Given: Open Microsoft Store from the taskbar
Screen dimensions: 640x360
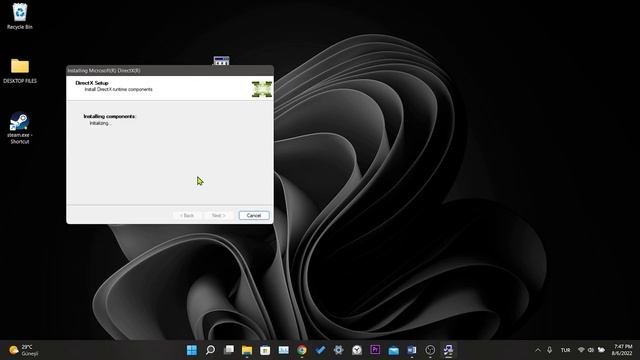Looking at the screenshot, I should (265, 350).
